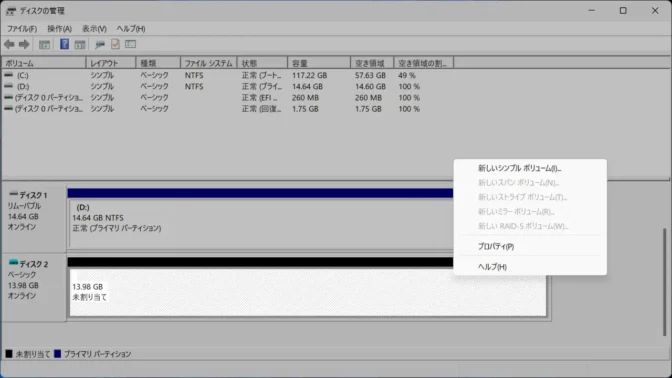672x378 pixels.
Task: Sort by the 容量 column header
Action: click(x=319, y=63)
